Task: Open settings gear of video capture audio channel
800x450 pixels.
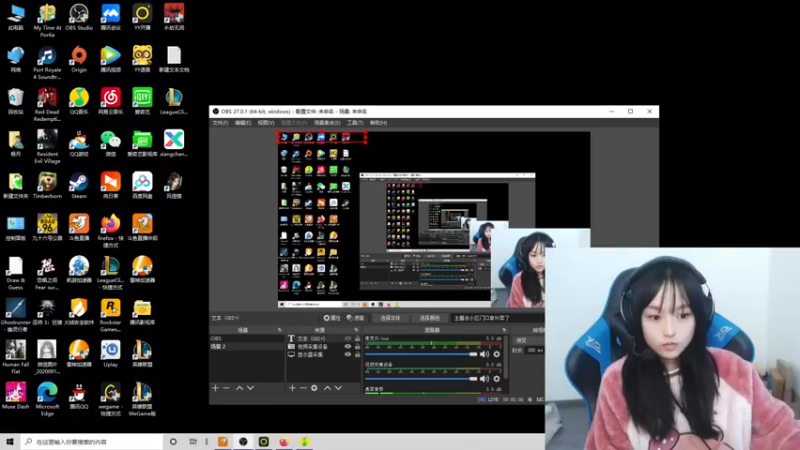Action: coord(497,379)
